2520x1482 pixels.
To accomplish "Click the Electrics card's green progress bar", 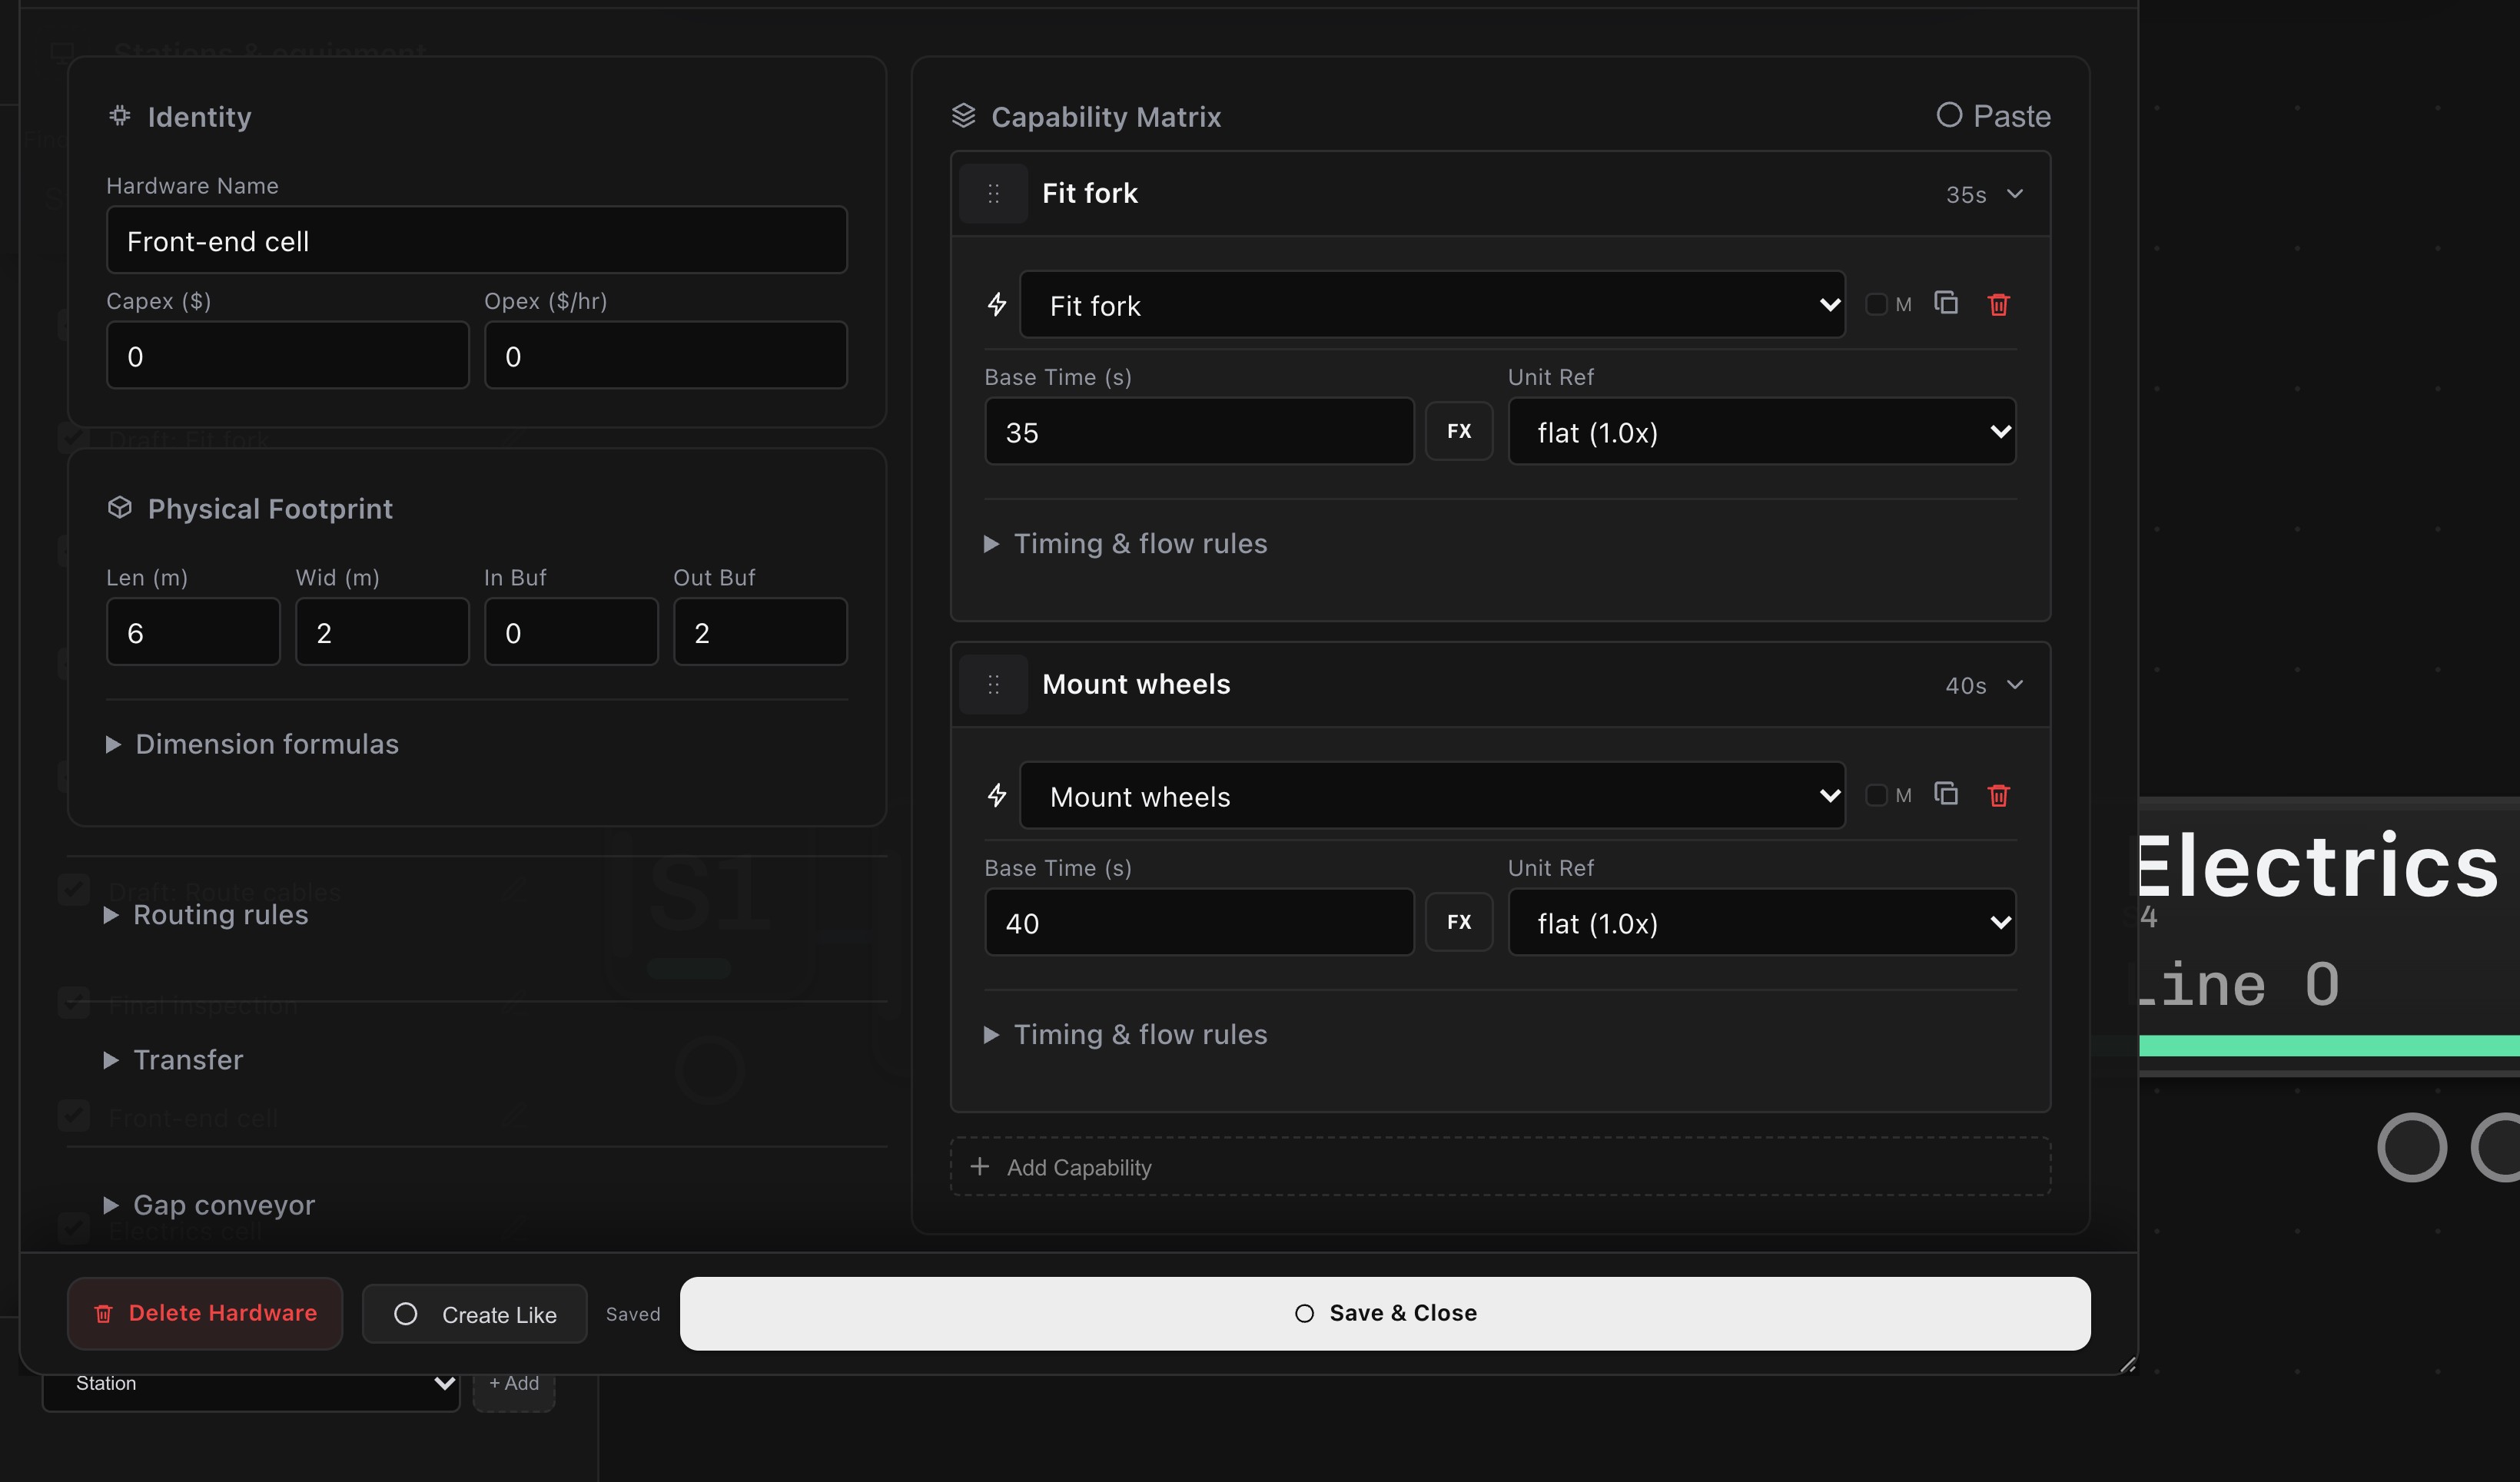I will click(x=2329, y=1046).
